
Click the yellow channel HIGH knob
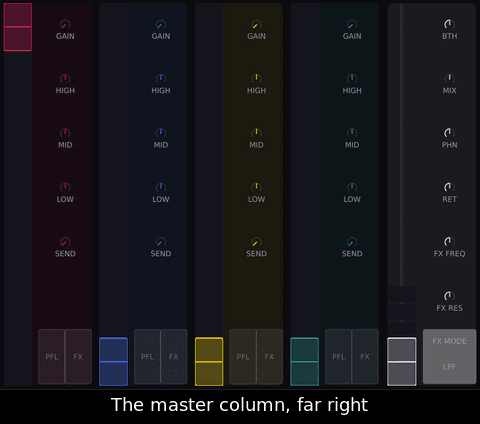pyautogui.click(x=256, y=79)
